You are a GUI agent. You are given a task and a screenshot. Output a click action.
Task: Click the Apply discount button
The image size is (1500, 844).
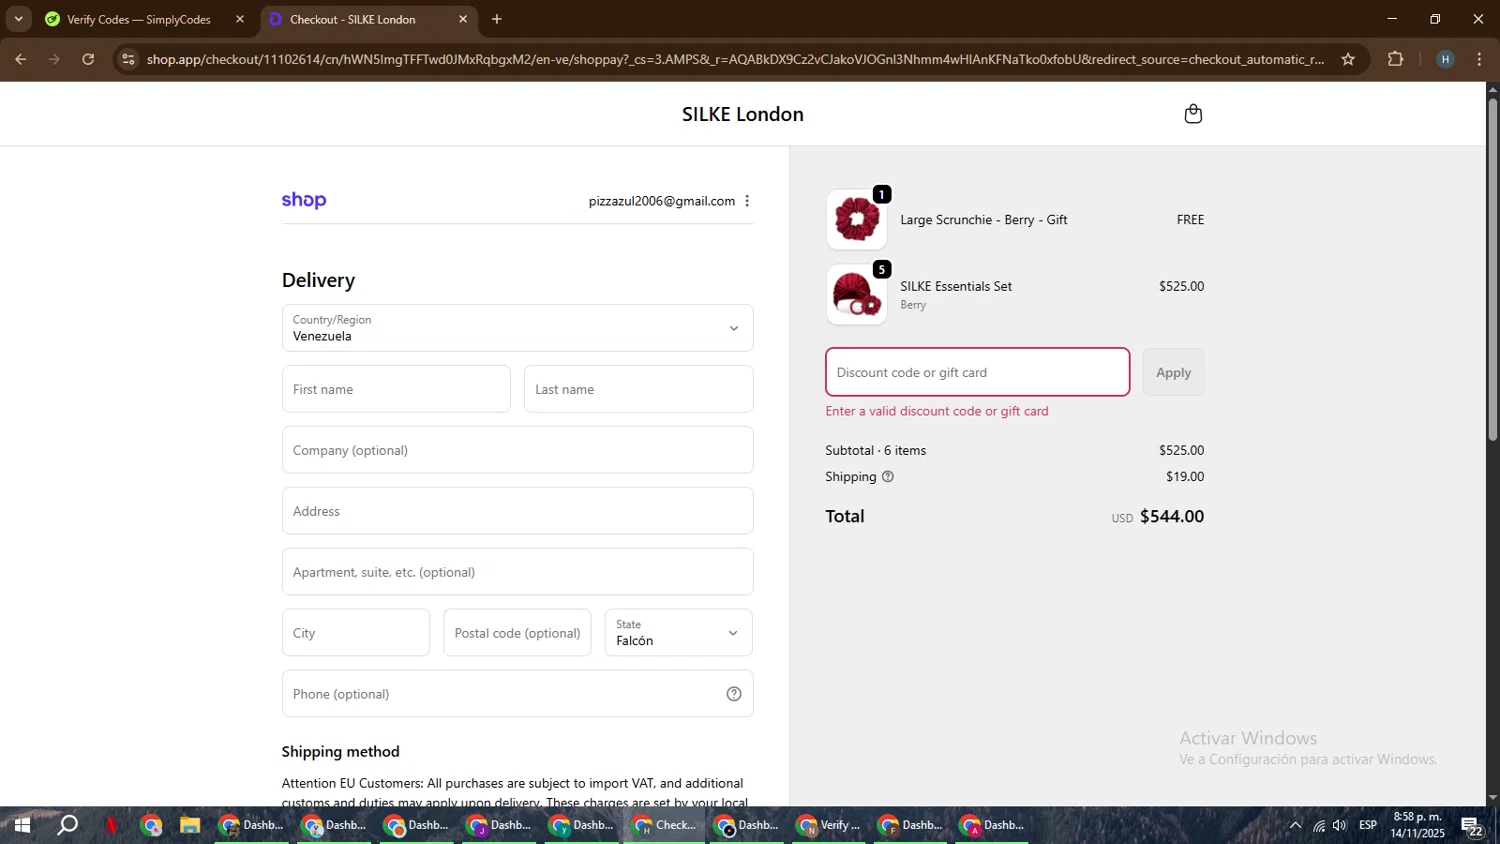[x=1173, y=372]
